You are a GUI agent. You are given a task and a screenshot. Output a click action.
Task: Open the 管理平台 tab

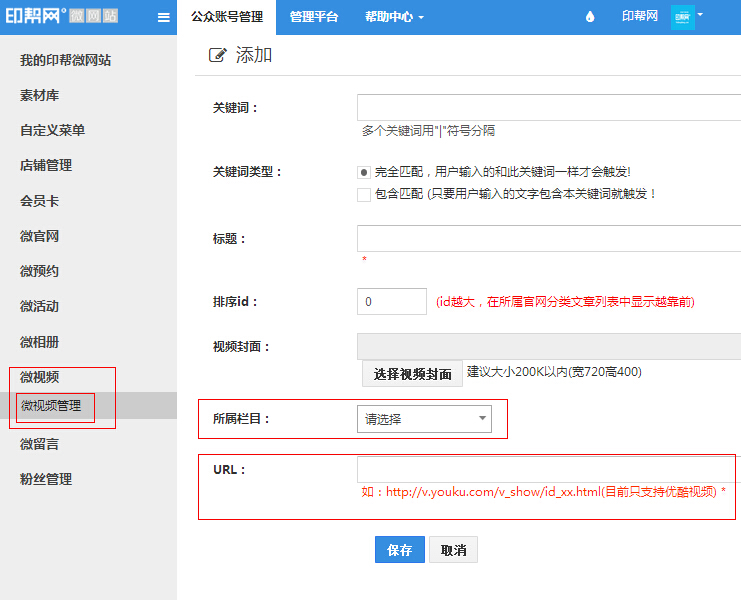pyautogui.click(x=314, y=17)
